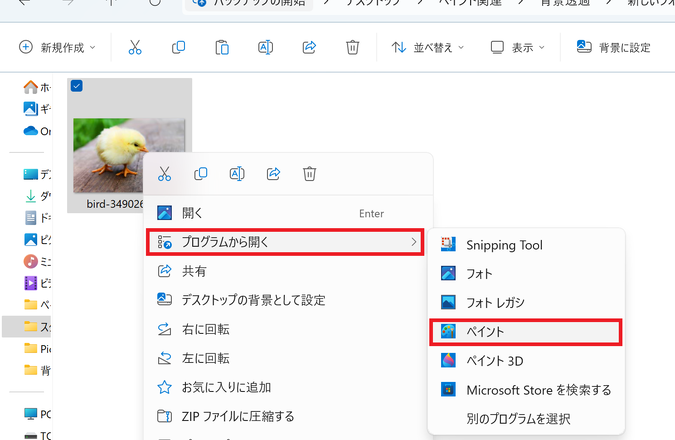The height and width of the screenshot is (440, 675).
Task: Open 新規作成 dropdown
Action: pyautogui.click(x=57, y=47)
